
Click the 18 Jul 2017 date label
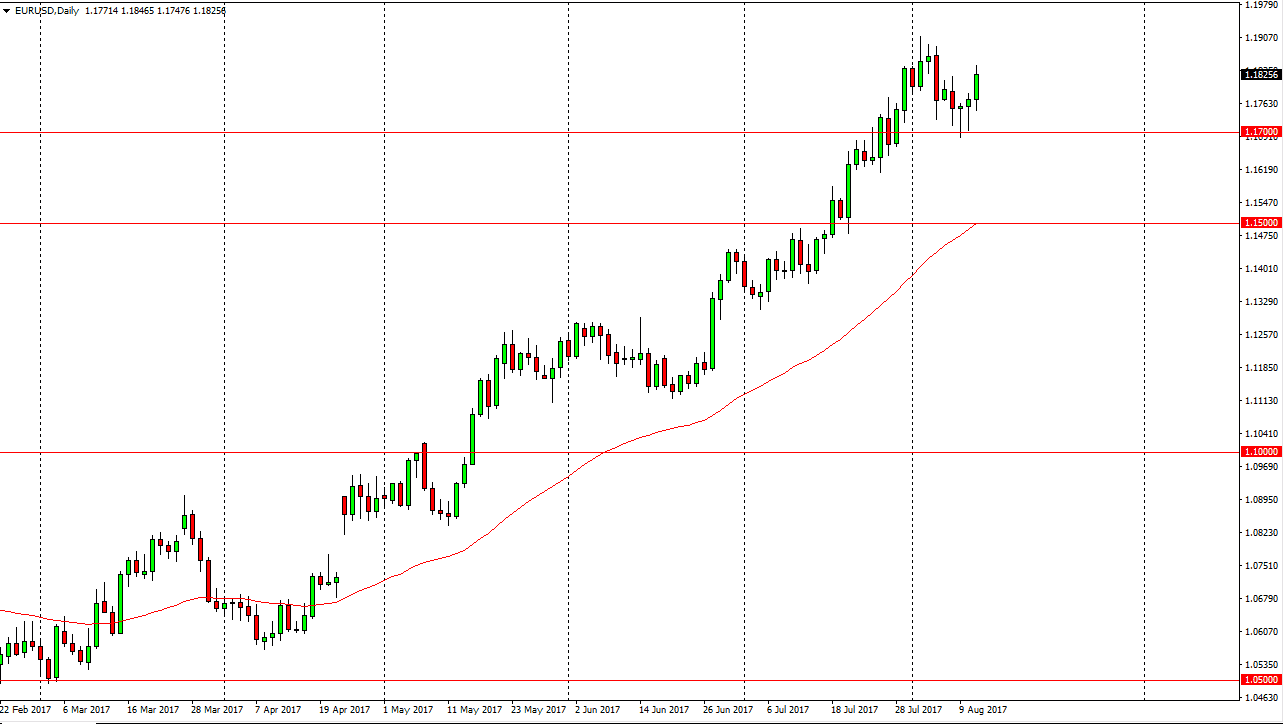click(855, 710)
